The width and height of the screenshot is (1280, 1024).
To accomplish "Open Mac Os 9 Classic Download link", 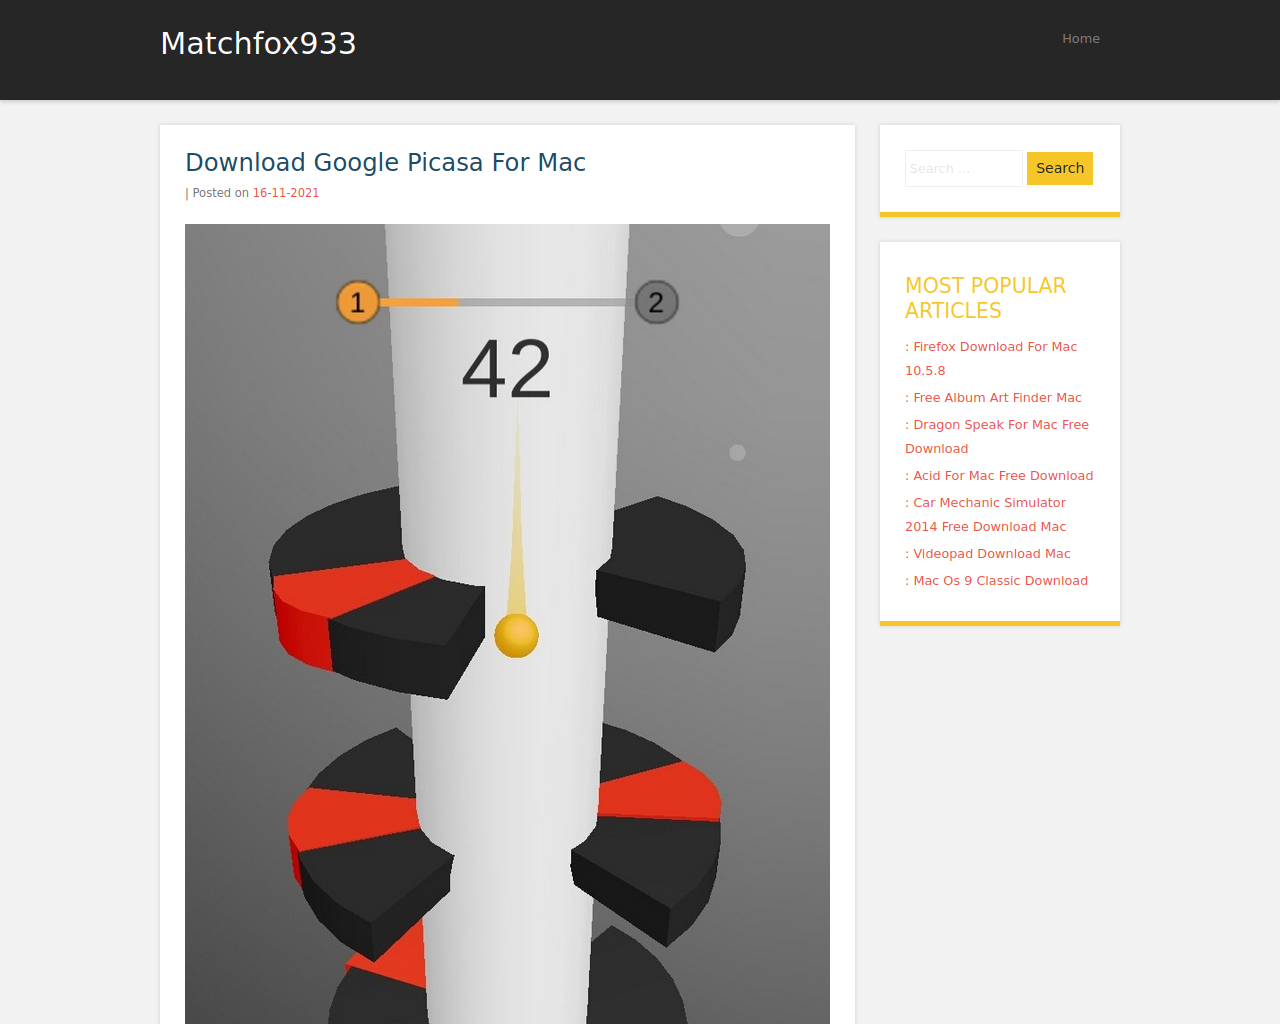I will pyautogui.click(x=996, y=581).
